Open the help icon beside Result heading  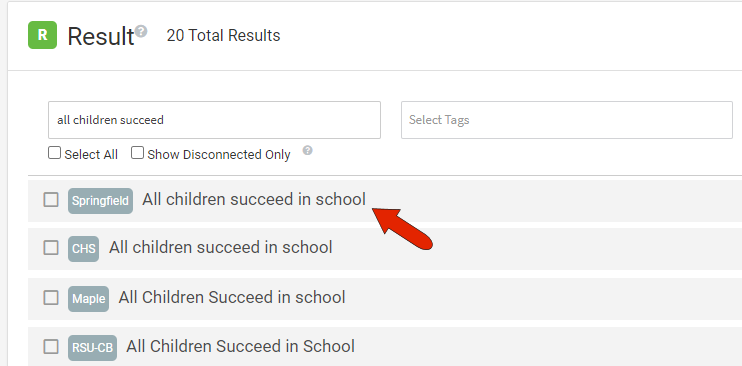pyautogui.click(x=141, y=31)
